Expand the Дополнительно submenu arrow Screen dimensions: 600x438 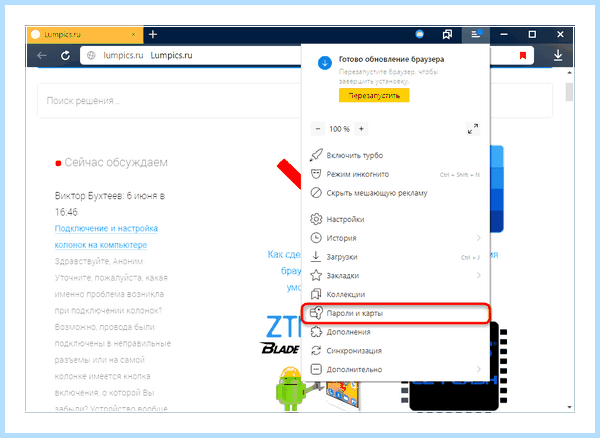click(478, 369)
